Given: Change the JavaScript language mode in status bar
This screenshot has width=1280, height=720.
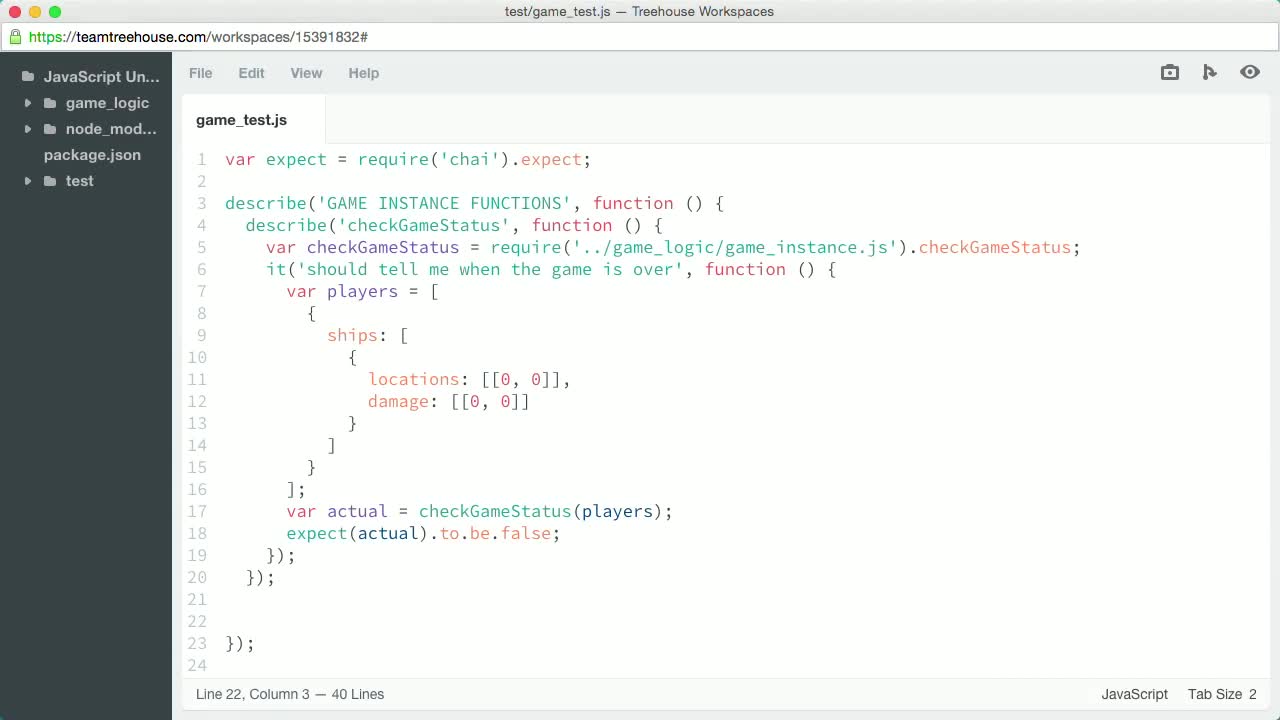Looking at the screenshot, I should [1134, 694].
